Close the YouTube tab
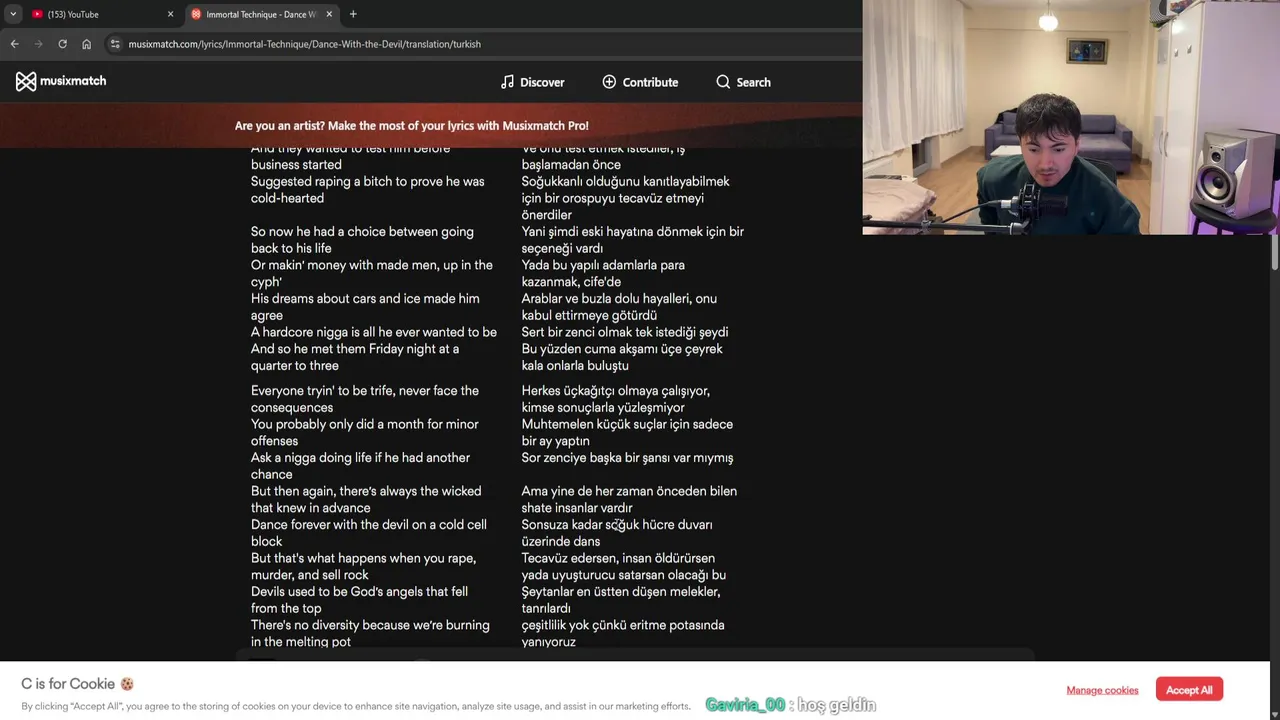The width and height of the screenshot is (1280, 720). [170, 14]
